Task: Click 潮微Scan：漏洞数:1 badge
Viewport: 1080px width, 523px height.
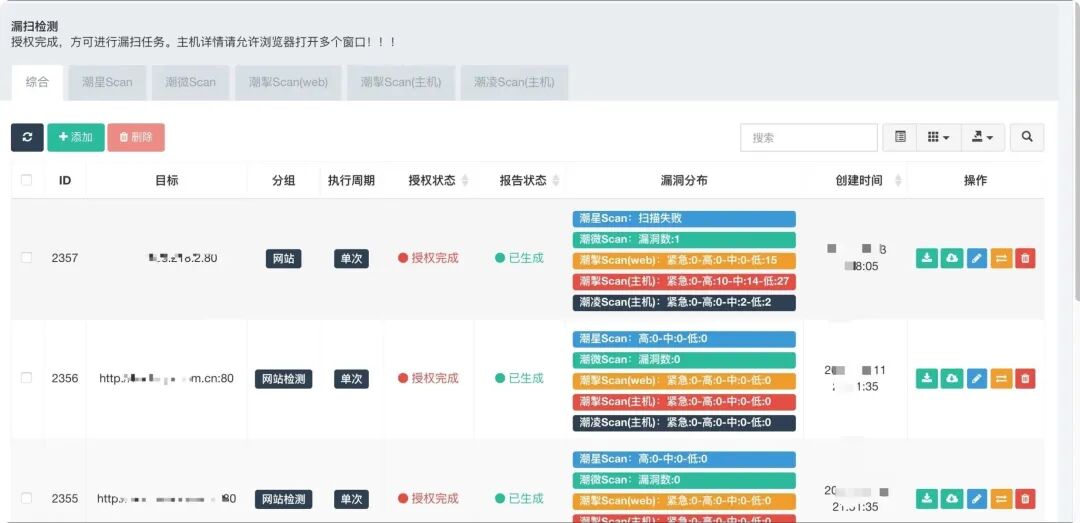Action: (x=684, y=239)
